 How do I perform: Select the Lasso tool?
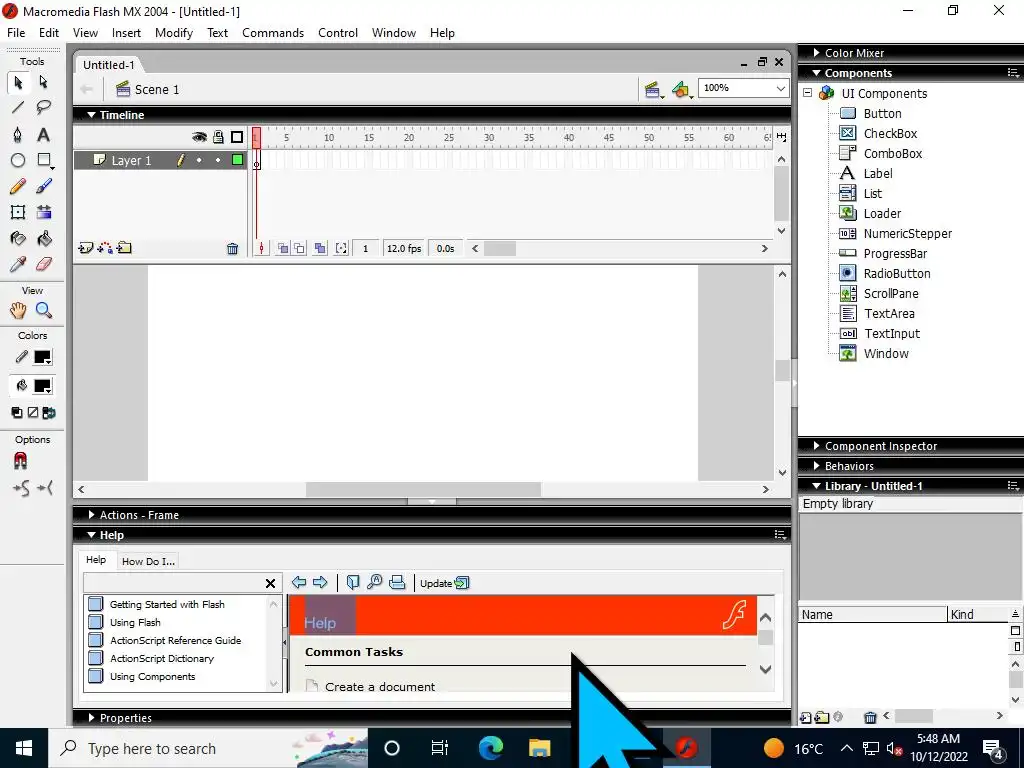[44, 108]
